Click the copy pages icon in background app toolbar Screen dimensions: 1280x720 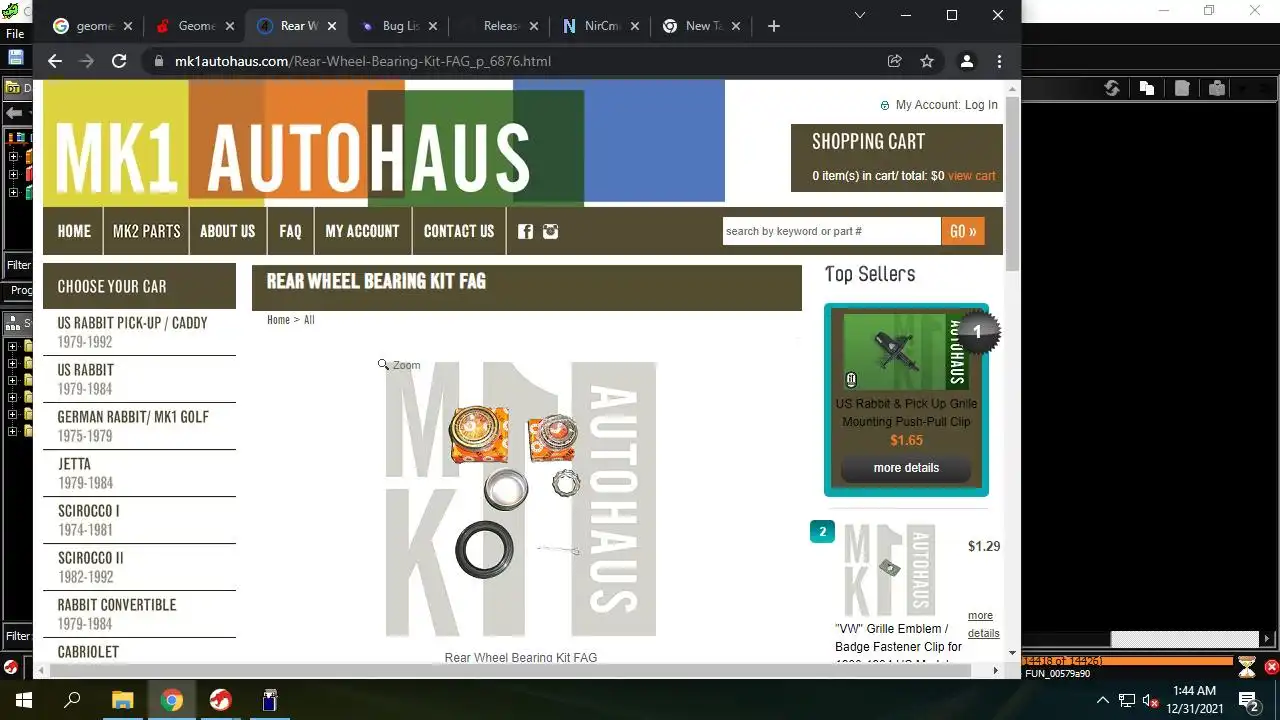[x=1146, y=88]
